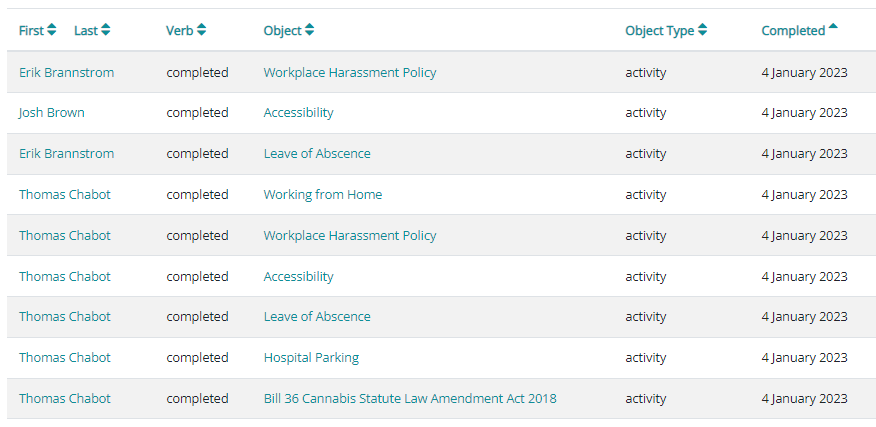Click Erik Brannstrom in the first row
This screenshot has width=876, height=427.
point(66,73)
